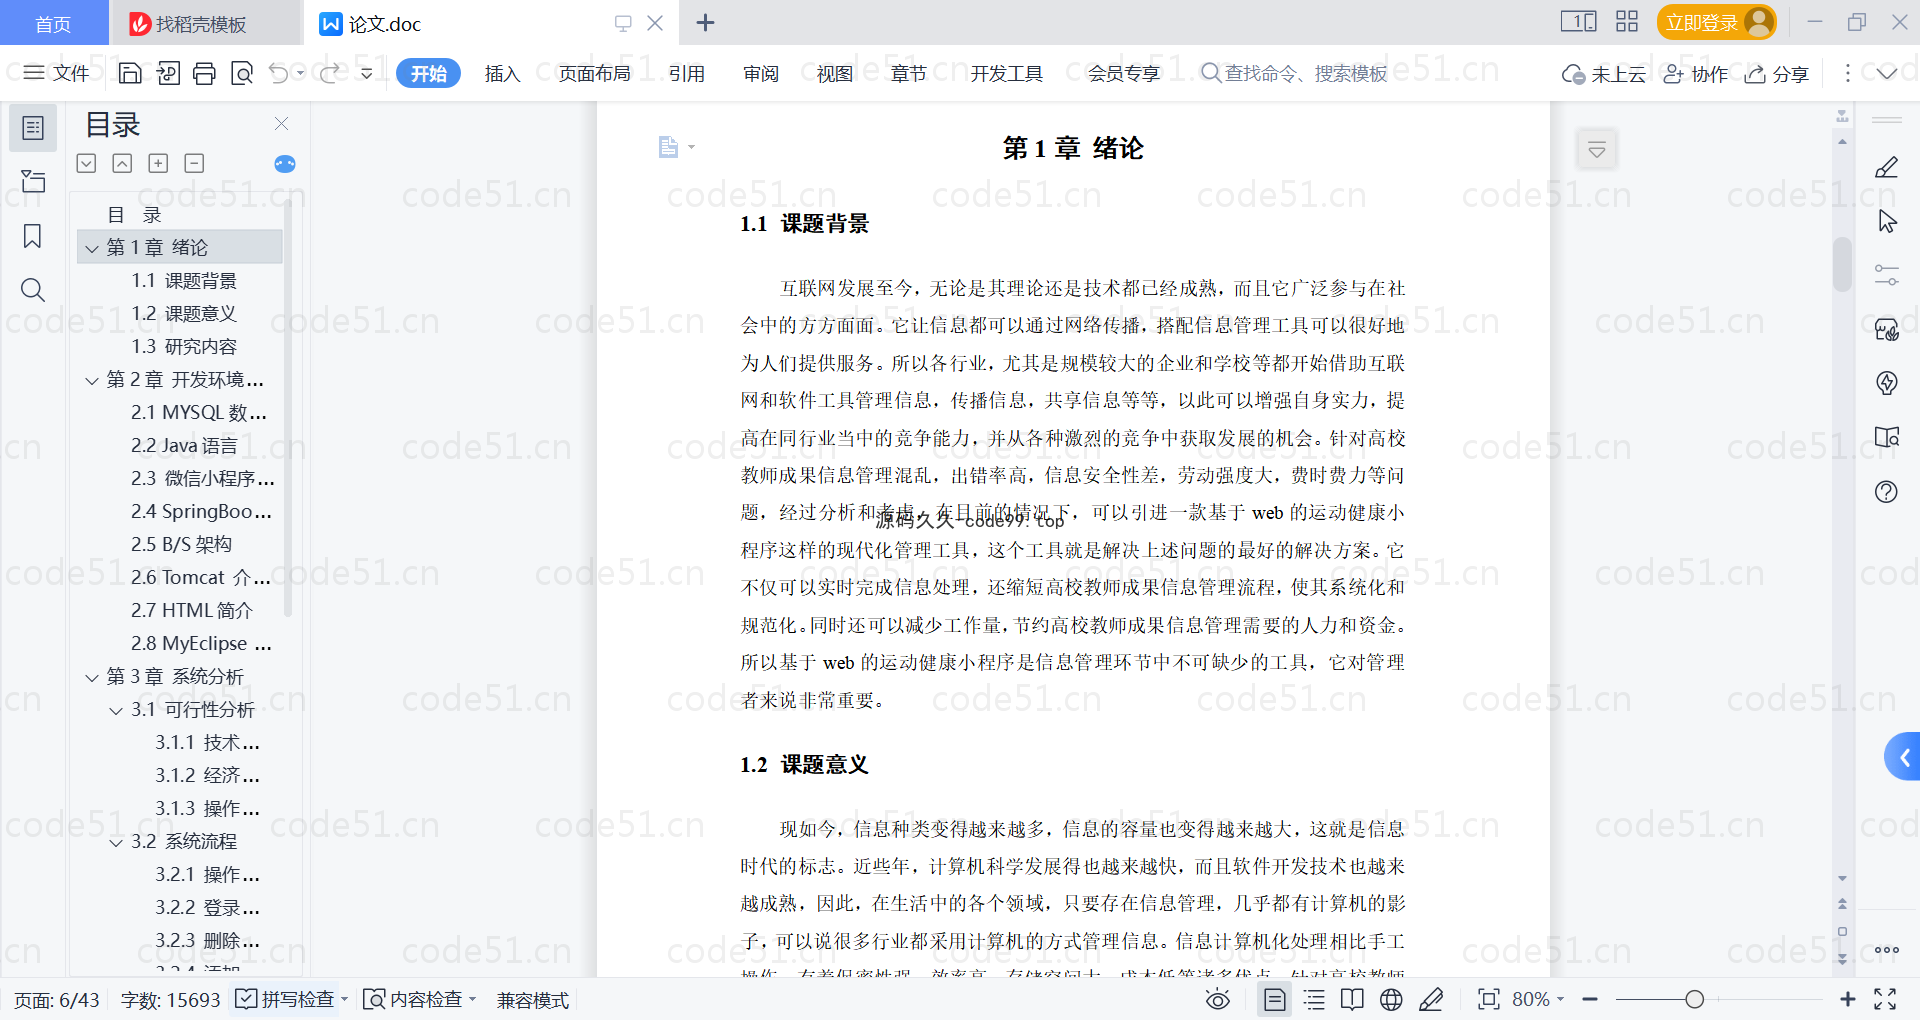1920x1020 pixels.
Task: Click the blue smart outline icon
Action: [x=285, y=164]
